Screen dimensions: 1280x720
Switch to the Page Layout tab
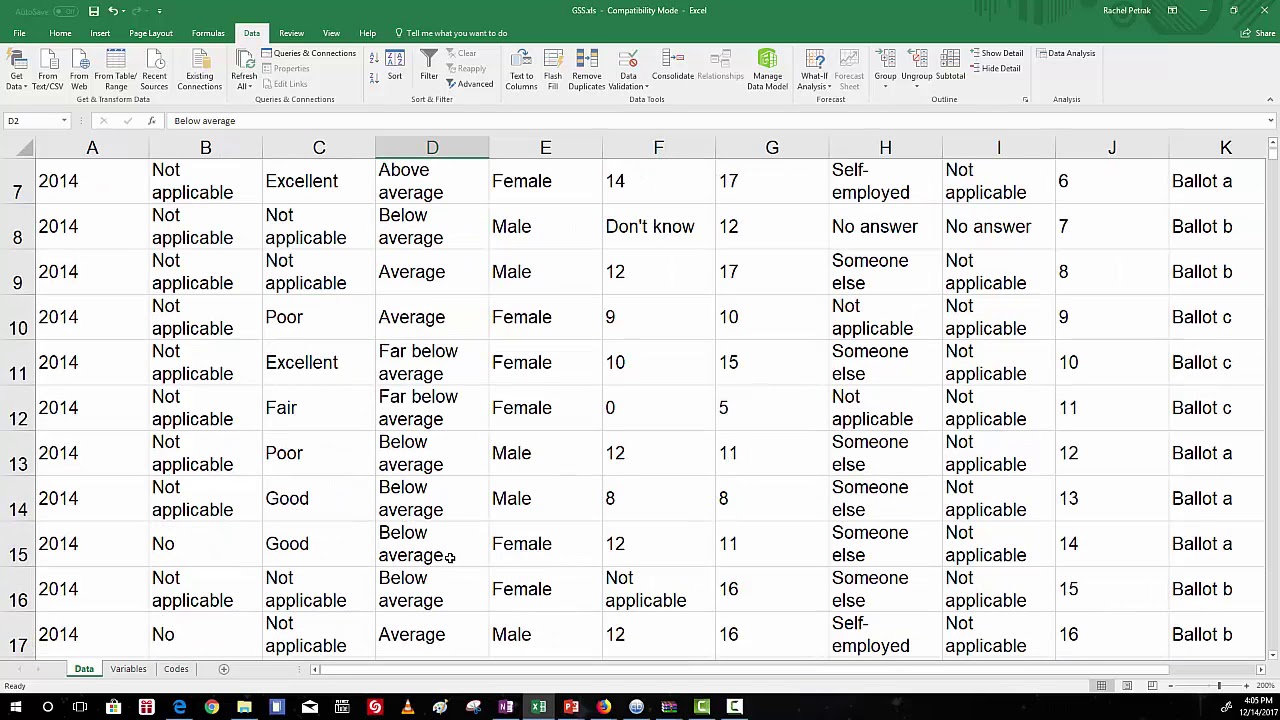click(x=151, y=33)
